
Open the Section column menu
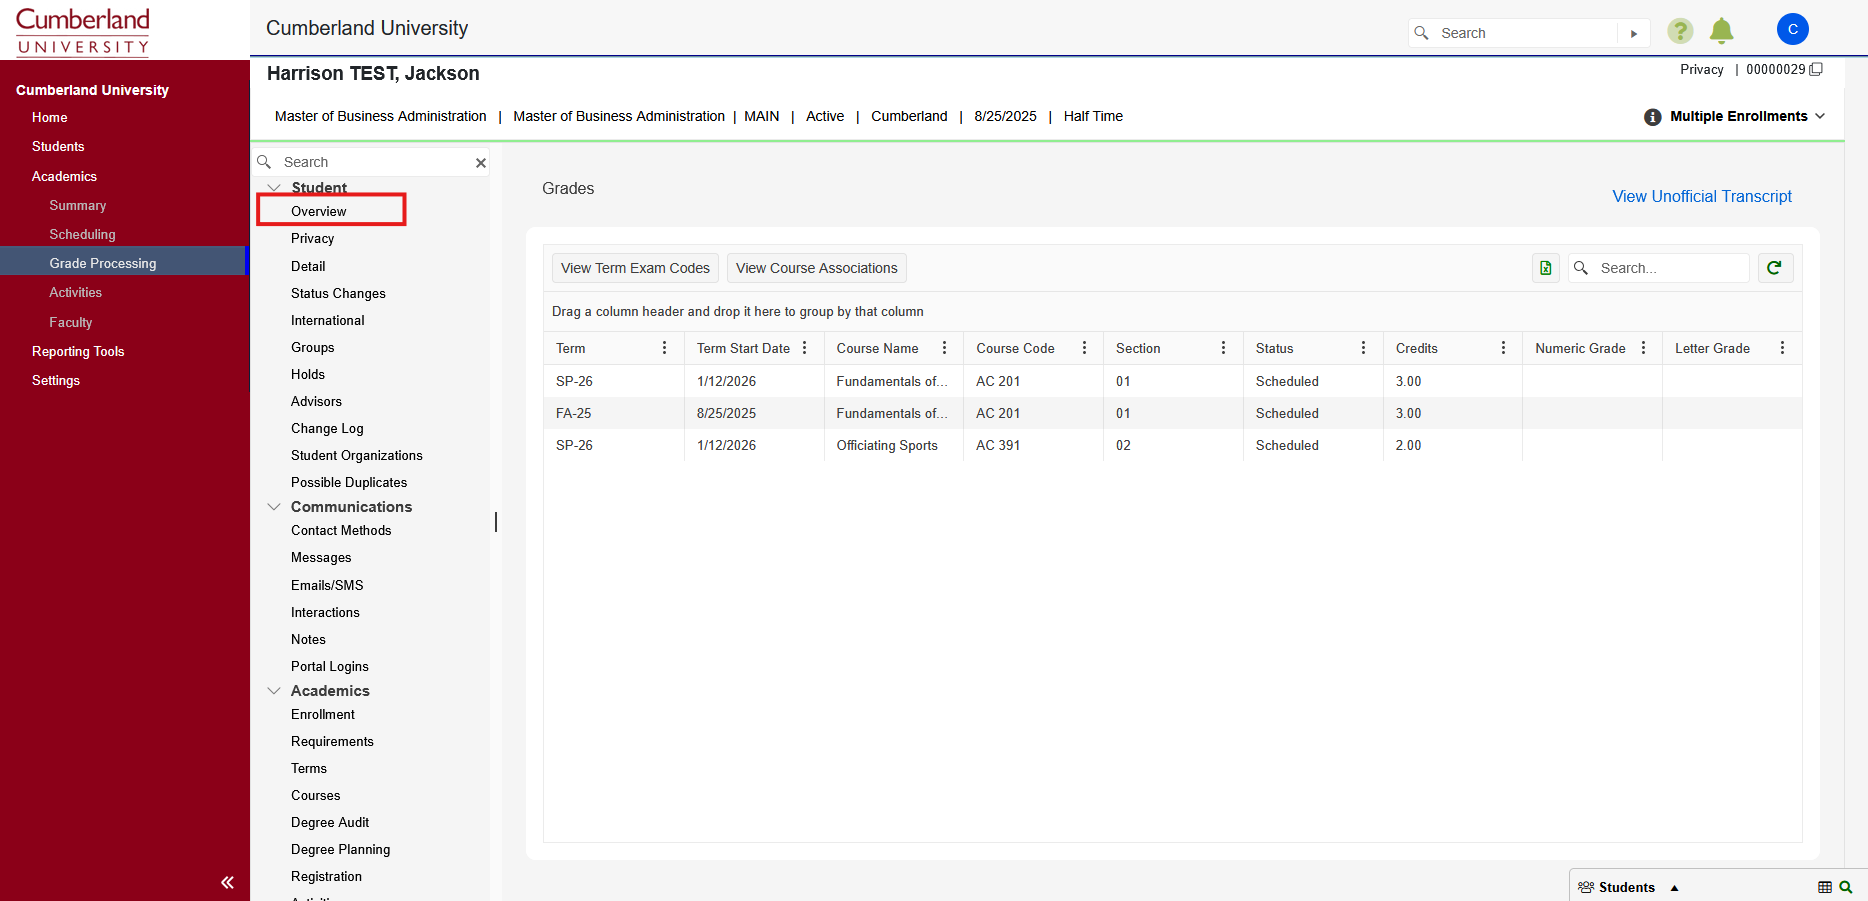click(1223, 348)
